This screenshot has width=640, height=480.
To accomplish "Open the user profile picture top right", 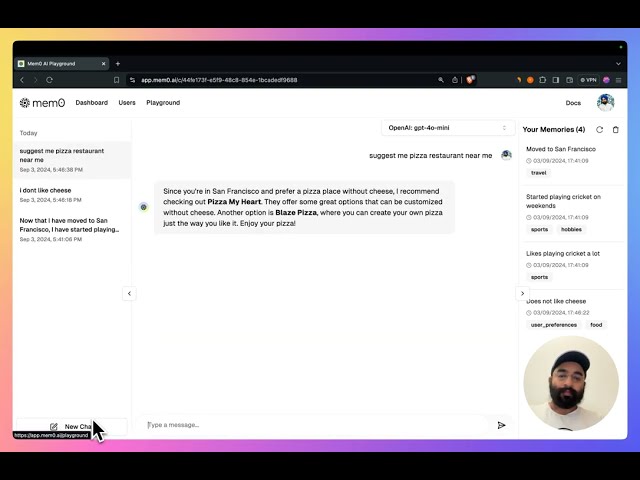I will (605, 102).
